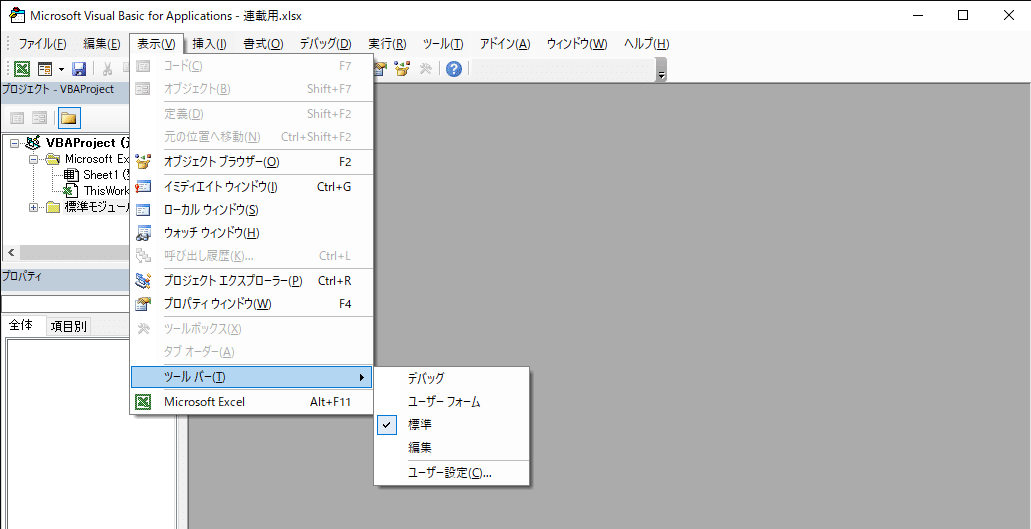Screen dimensions: 1031x529
Task: Open 編集(E) menu
Action: tap(102, 44)
